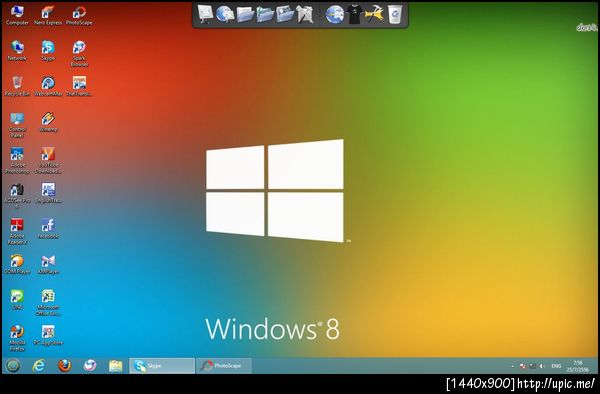Launch Internet Explorer from the taskbar
This screenshot has width=600, height=394.
[38, 366]
